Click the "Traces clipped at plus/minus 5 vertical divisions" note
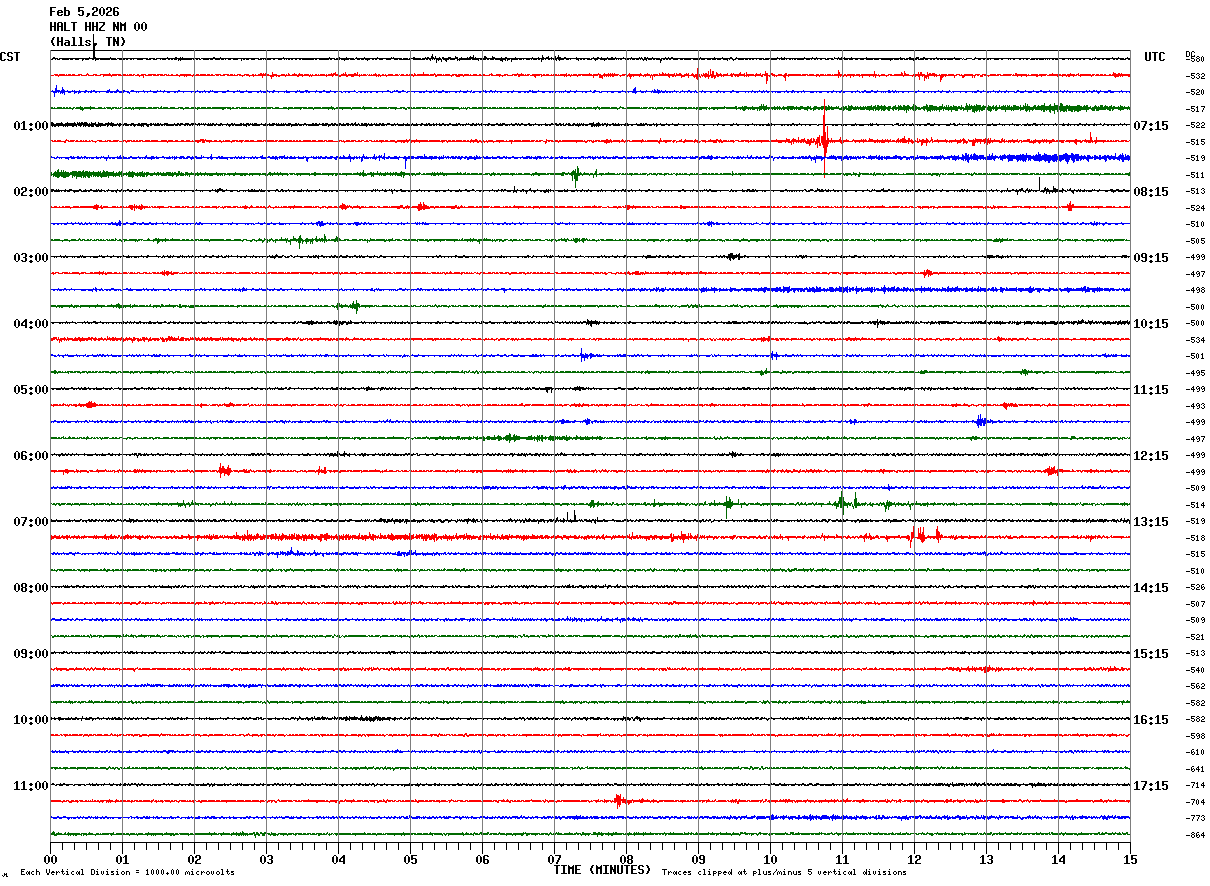 point(785,872)
